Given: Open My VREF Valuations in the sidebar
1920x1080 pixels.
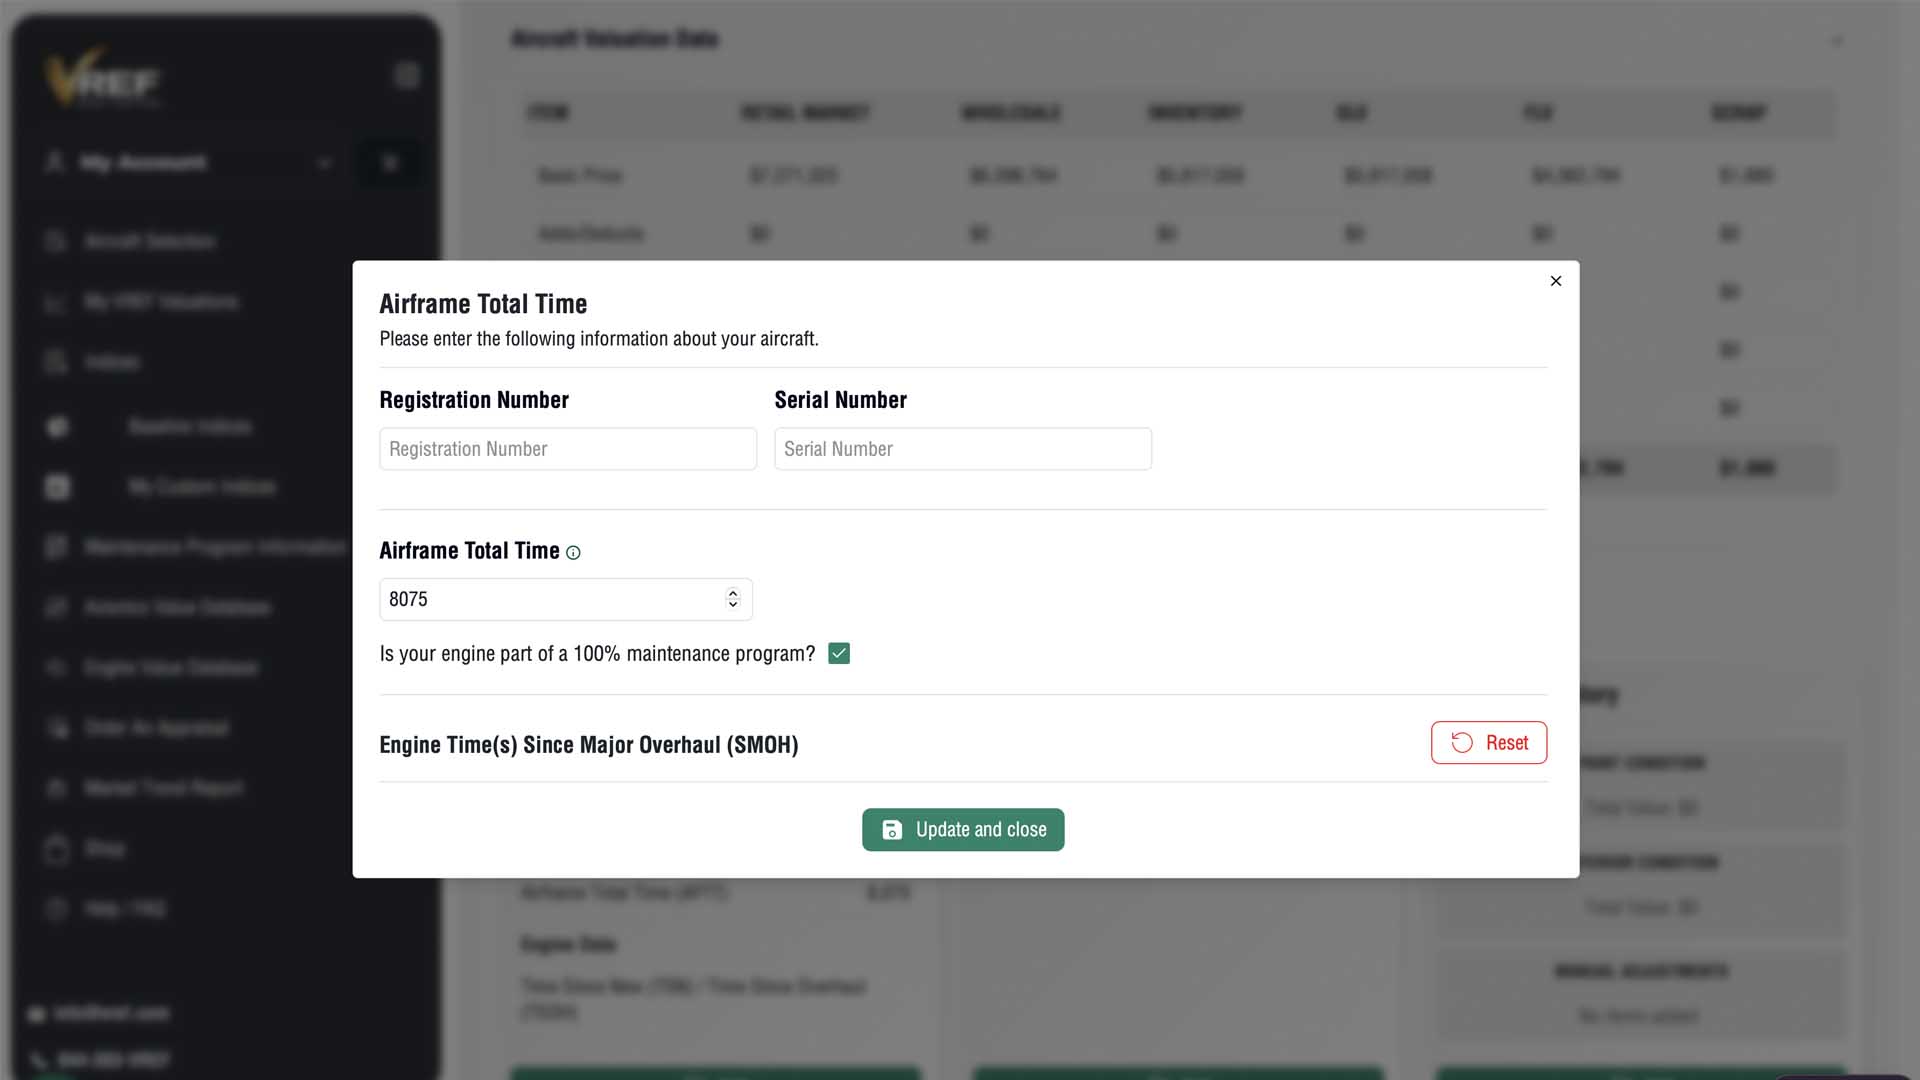Looking at the screenshot, I should [161, 302].
